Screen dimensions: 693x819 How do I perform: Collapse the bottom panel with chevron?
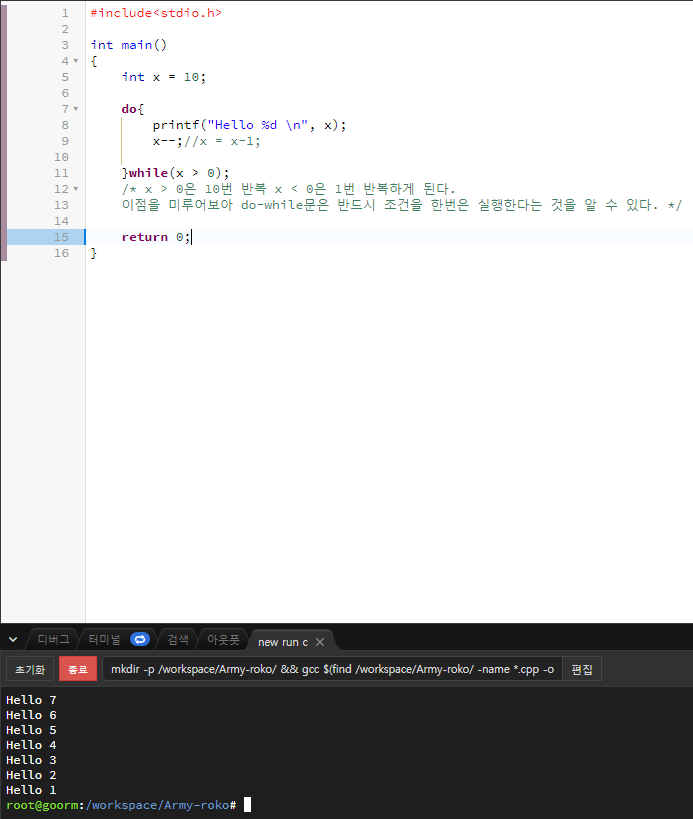click(13, 639)
